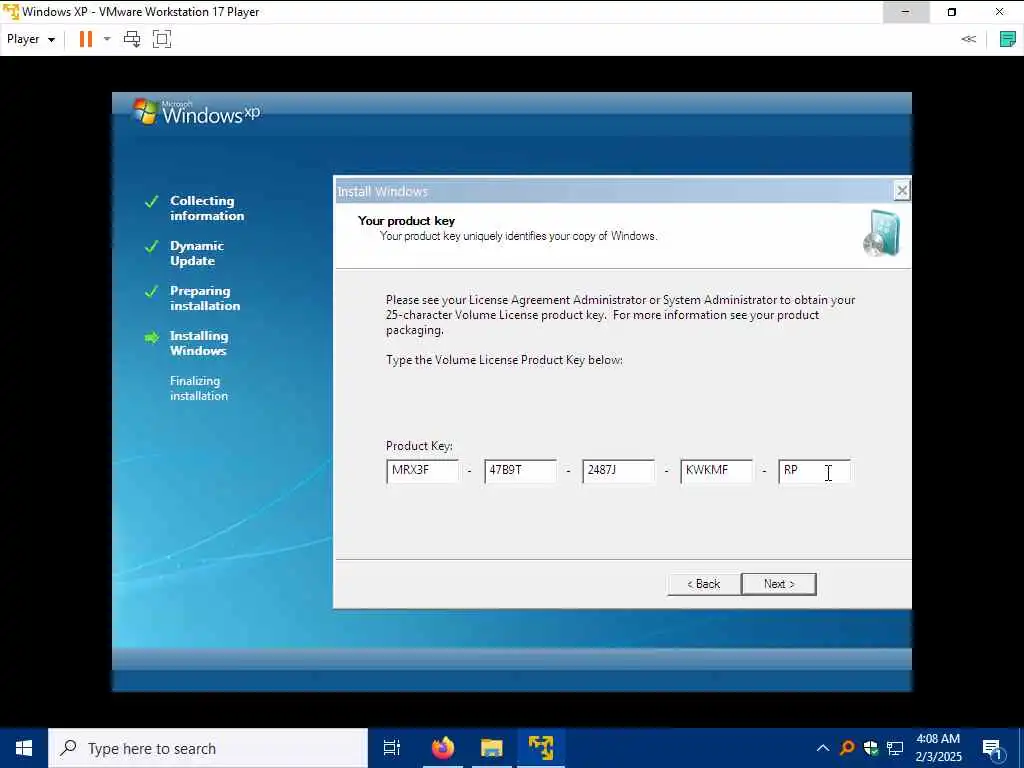Click the 'Your product key' heading

coord(406,221)
